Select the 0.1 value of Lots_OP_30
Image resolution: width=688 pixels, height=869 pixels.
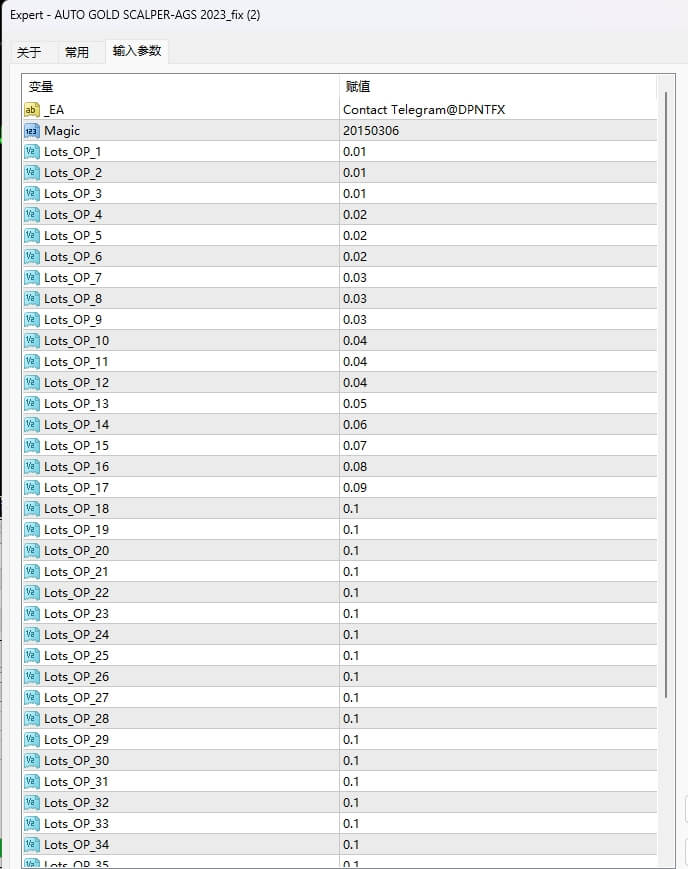(351, 761)
